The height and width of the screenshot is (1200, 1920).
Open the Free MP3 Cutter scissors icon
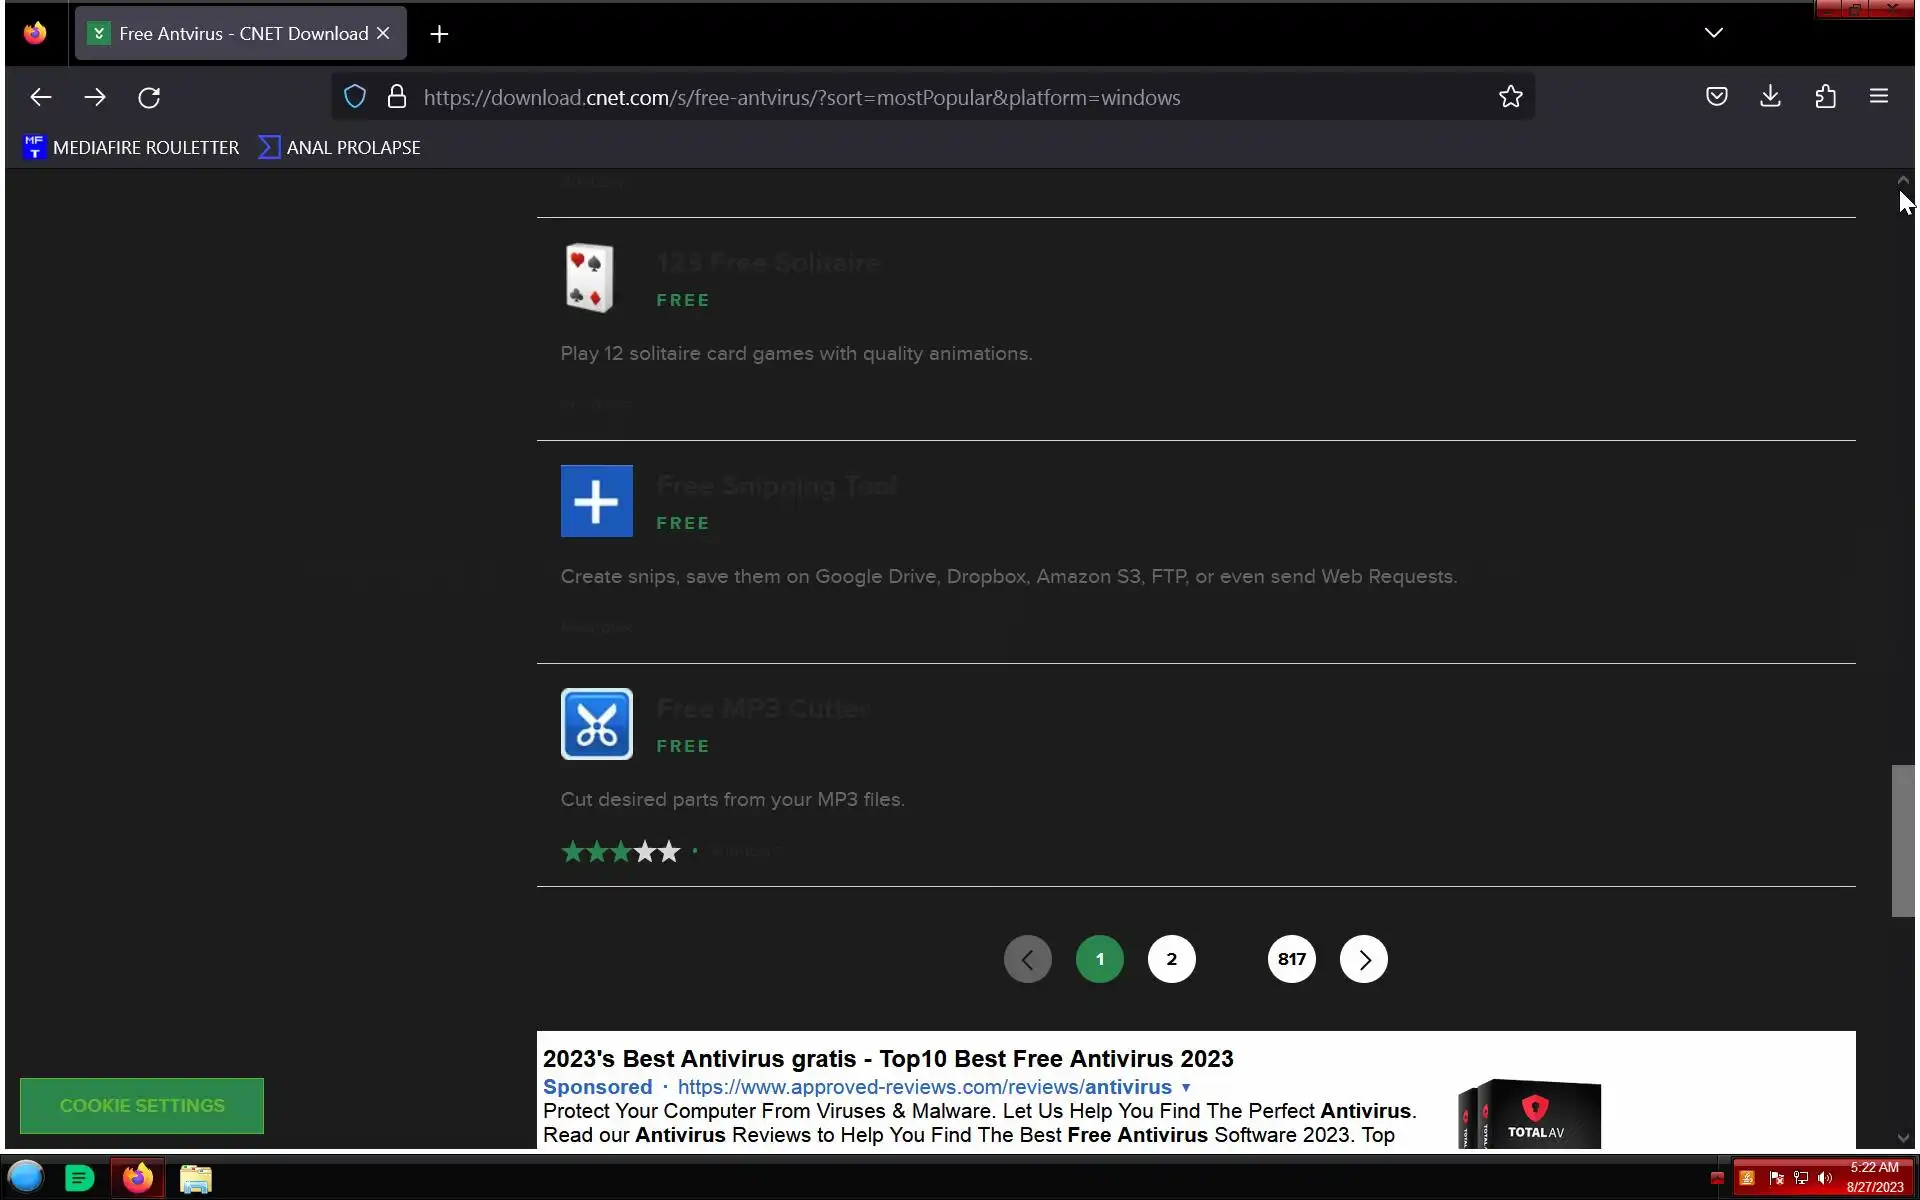click(596, 724)
